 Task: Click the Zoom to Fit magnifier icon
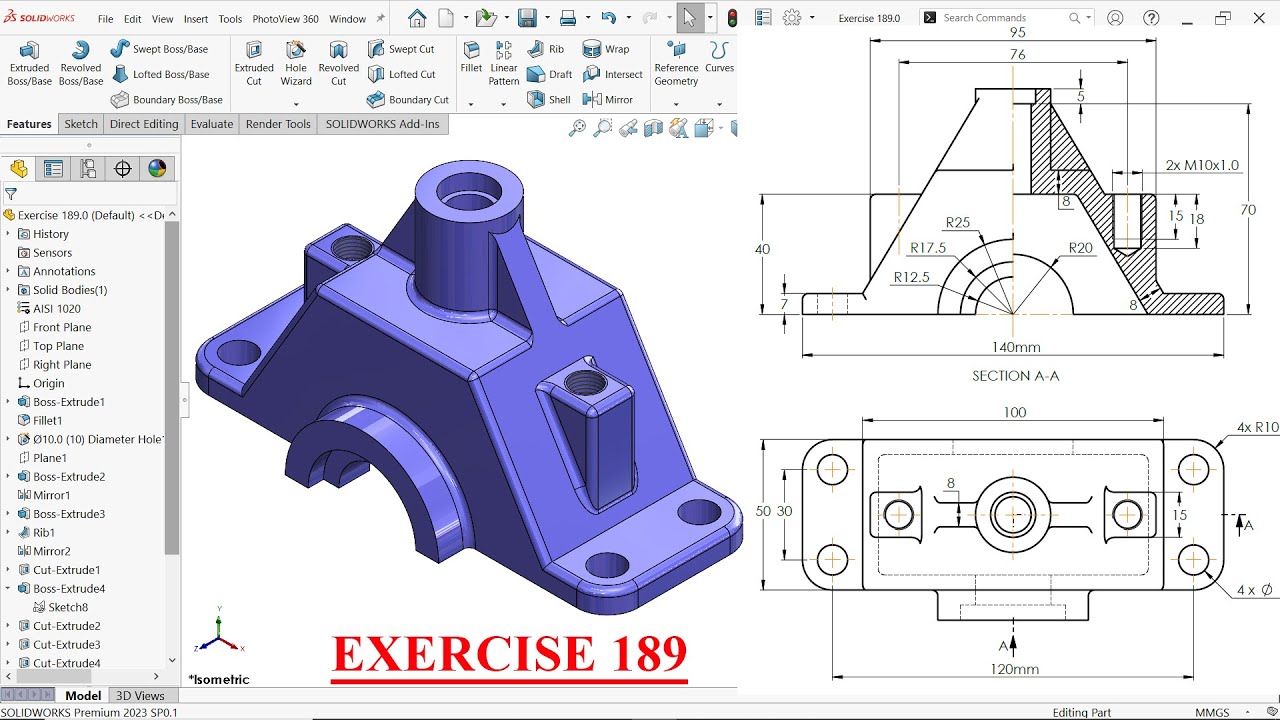pos(577,128)
